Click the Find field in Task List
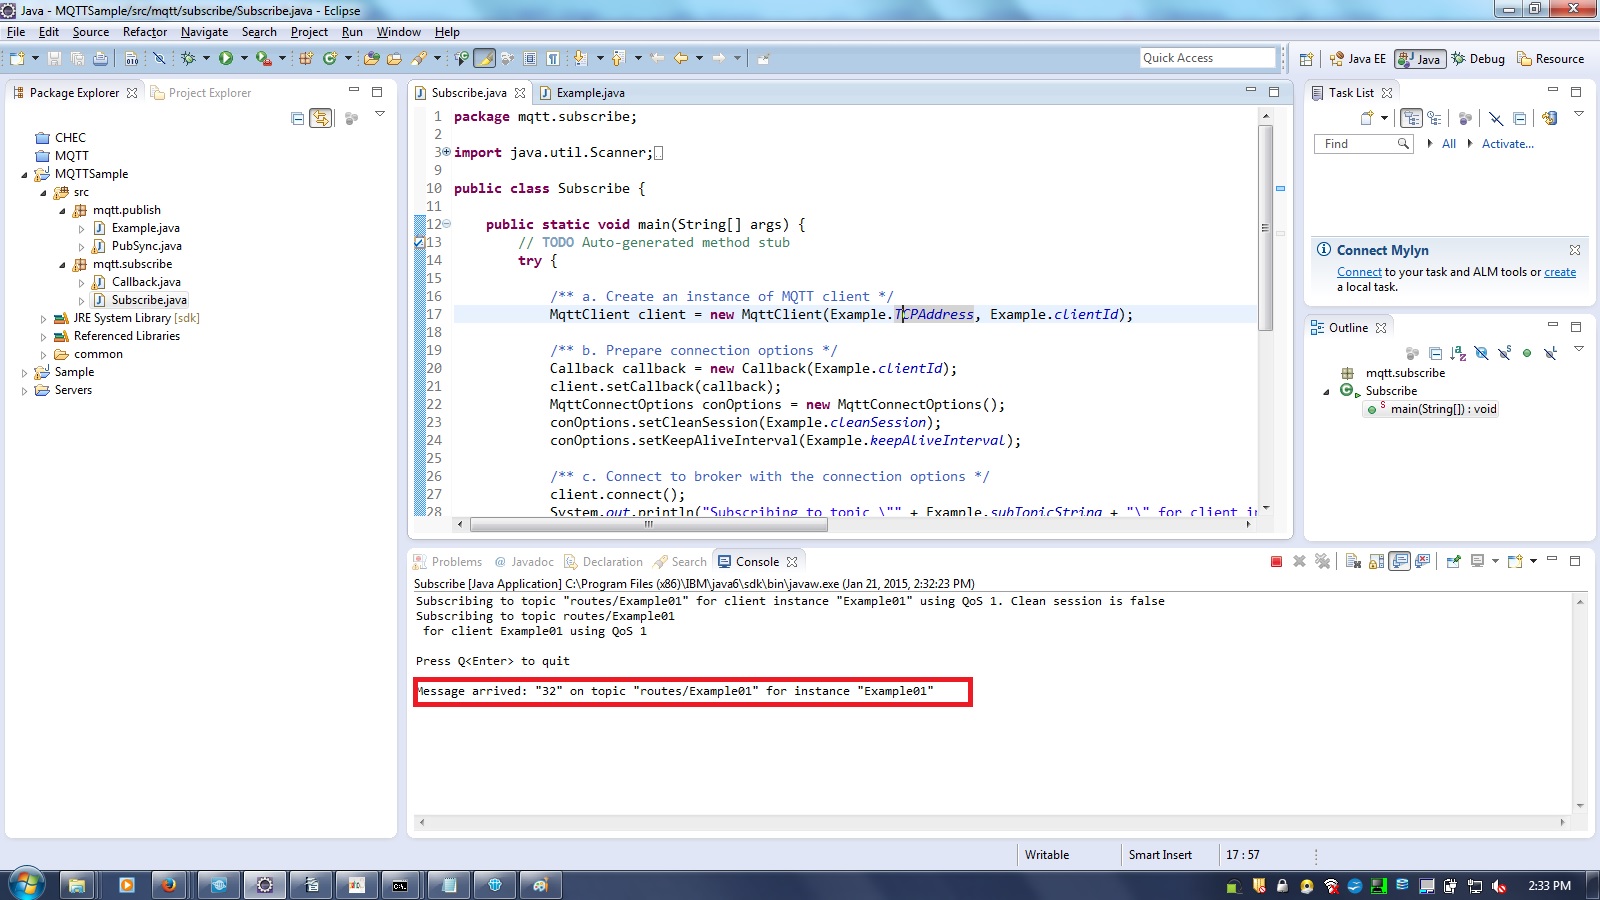The image size is (1600, 900). point(1362,144)
